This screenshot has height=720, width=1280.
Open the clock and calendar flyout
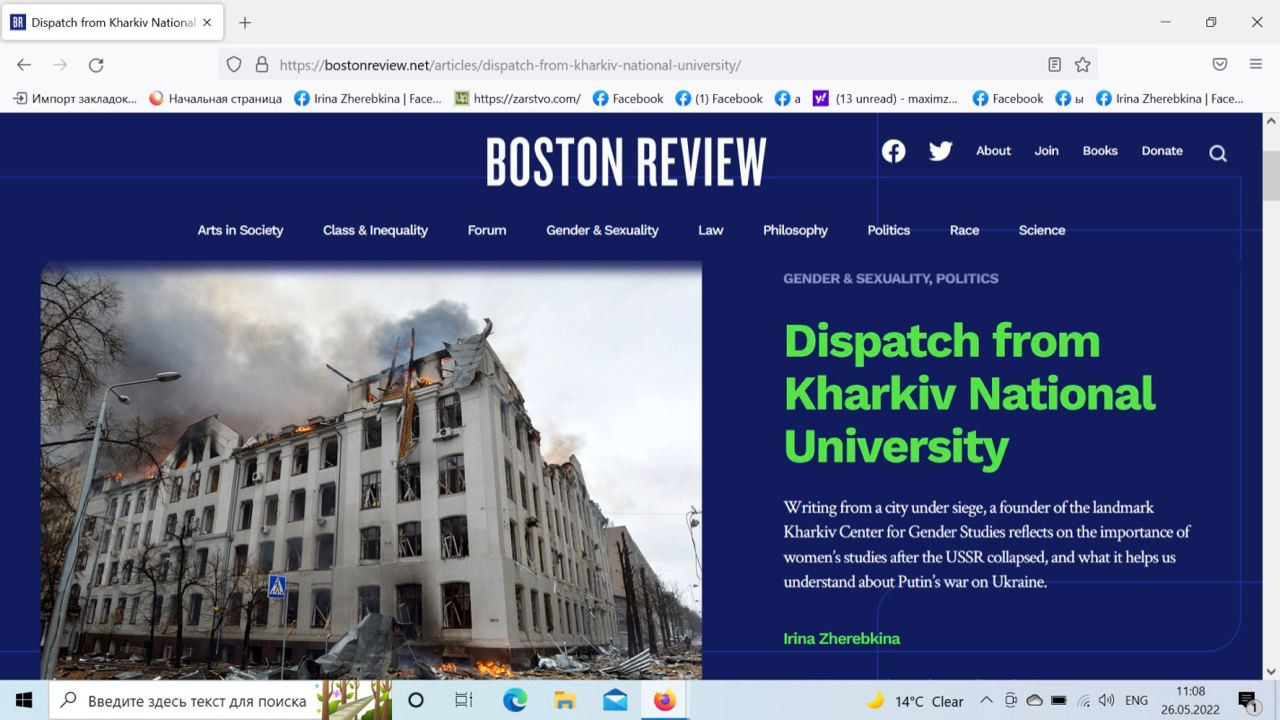click(1190, 700)
